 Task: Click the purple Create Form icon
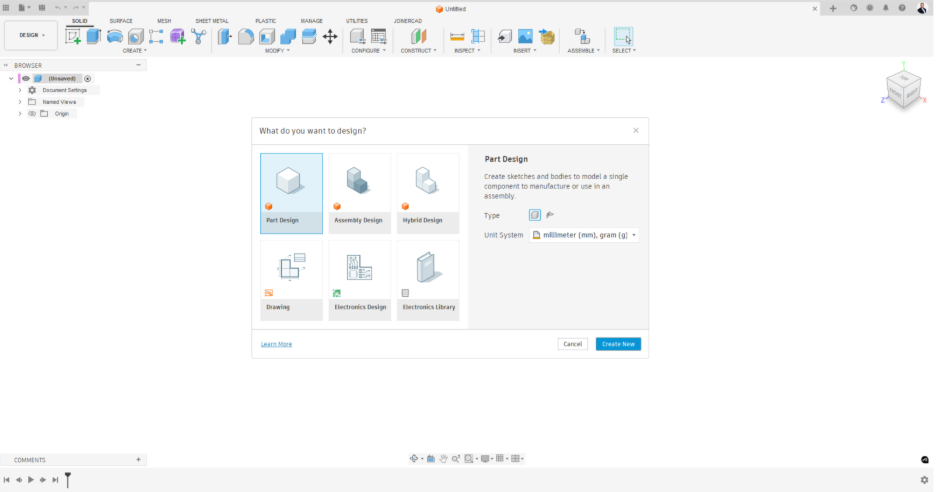pos(177,36)
